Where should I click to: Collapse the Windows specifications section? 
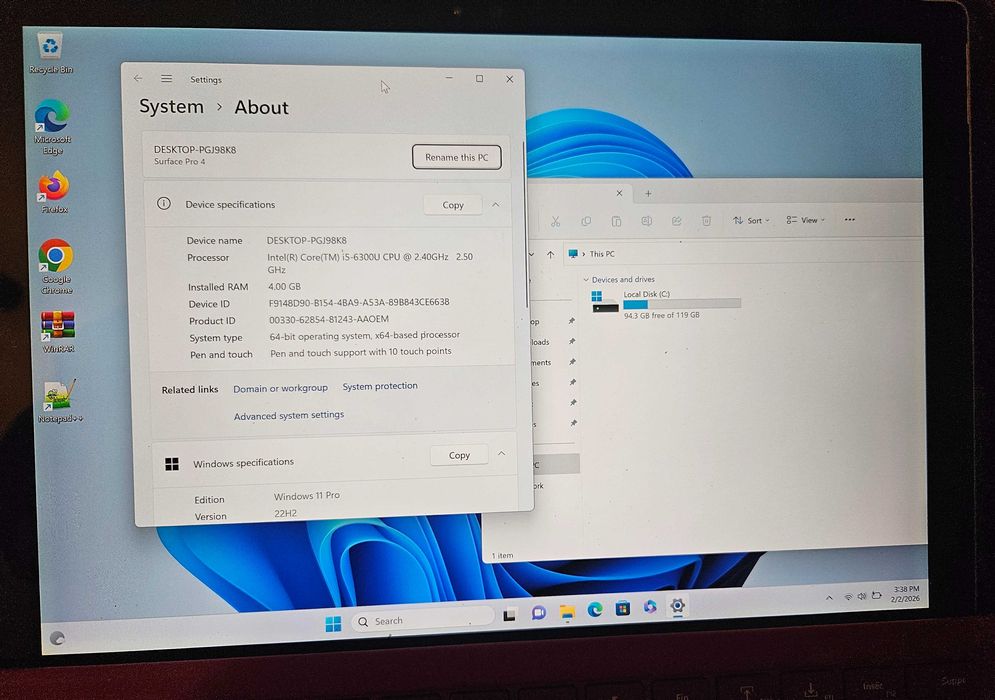tap(501, 454)
